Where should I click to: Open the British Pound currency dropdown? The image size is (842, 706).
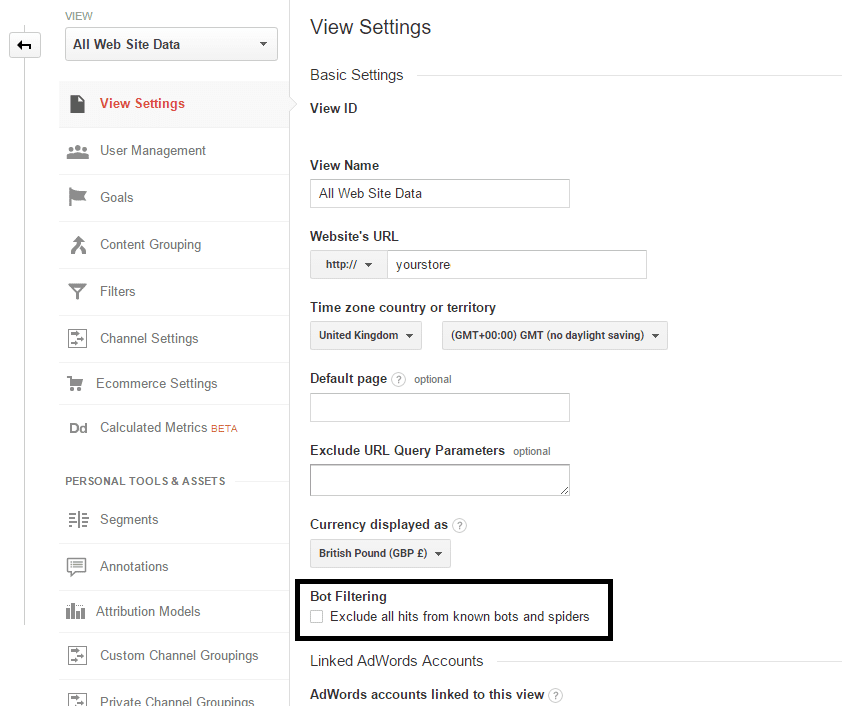coord(380,554)
